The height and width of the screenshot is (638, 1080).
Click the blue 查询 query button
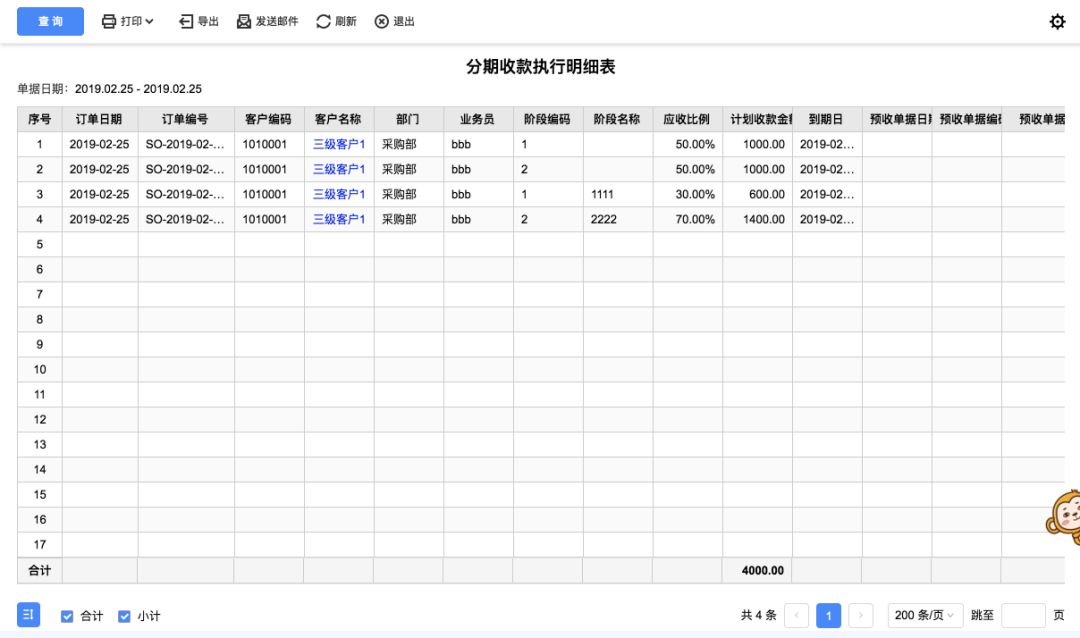coord(50,21)
